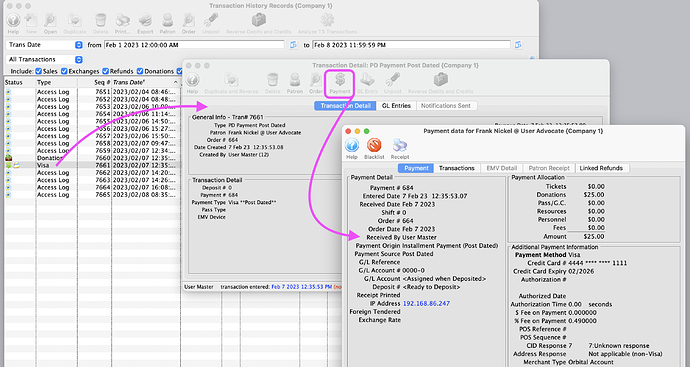
Task: Sort by Type column header
Action: point(56,82)
